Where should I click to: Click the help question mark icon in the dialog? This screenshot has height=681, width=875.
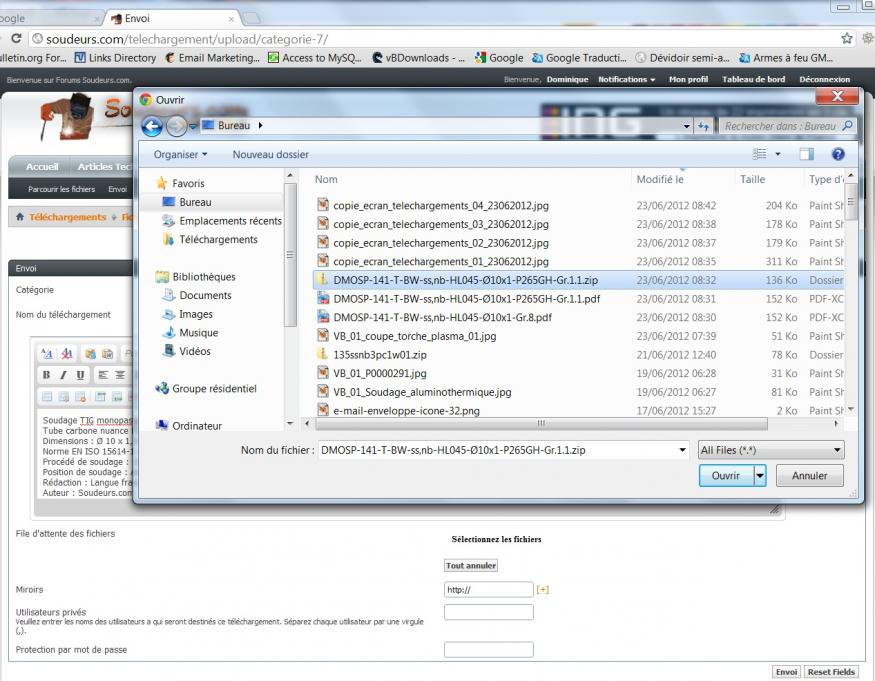(x=838, y=155)
